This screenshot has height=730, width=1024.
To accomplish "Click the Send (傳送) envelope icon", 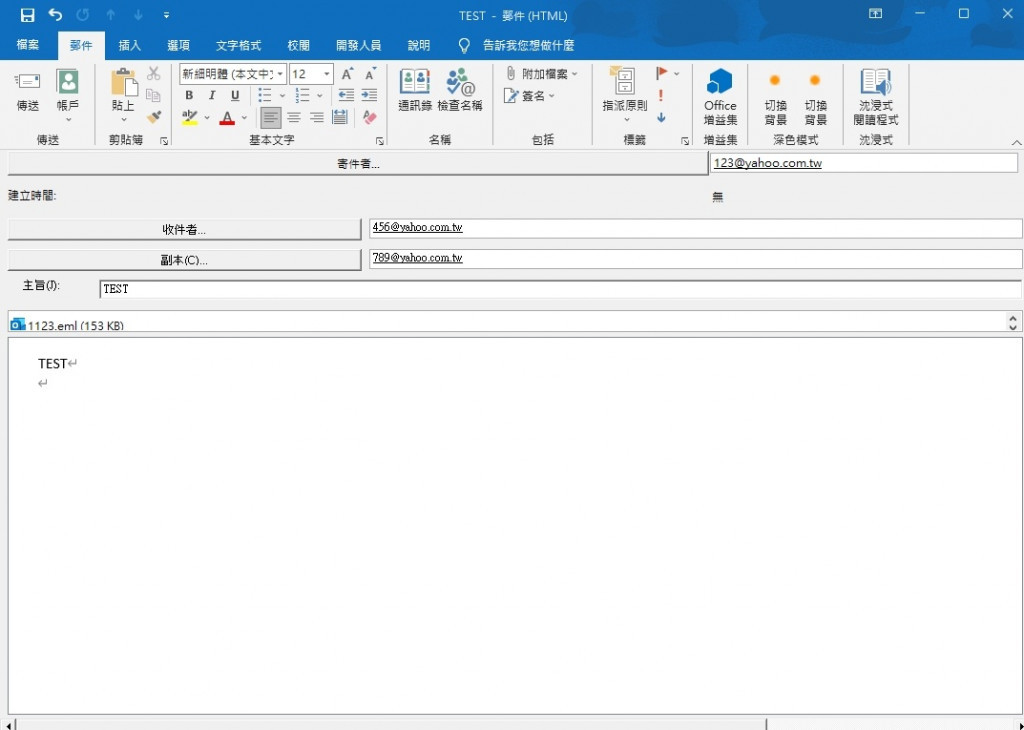I will pyautogui.click(x=27, y=82).
